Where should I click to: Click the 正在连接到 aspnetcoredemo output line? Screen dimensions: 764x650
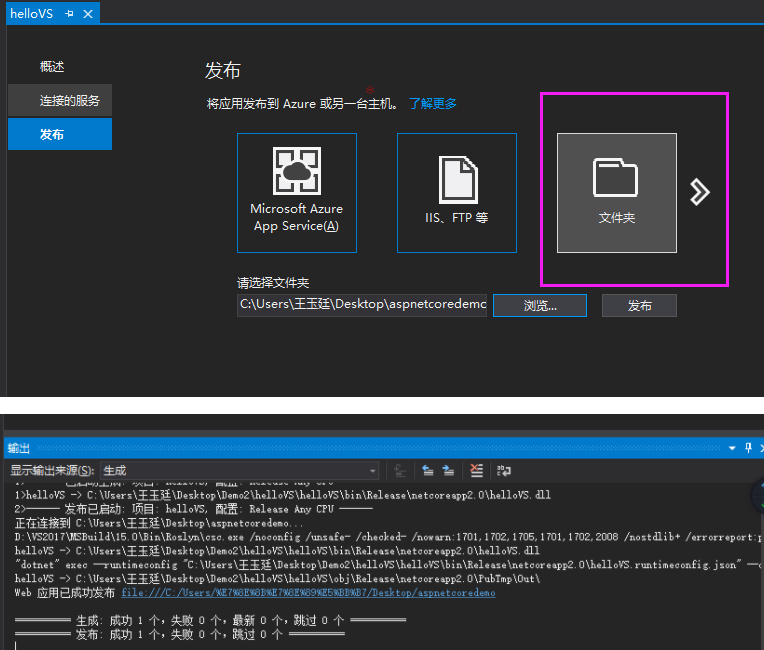pos(159,523)
